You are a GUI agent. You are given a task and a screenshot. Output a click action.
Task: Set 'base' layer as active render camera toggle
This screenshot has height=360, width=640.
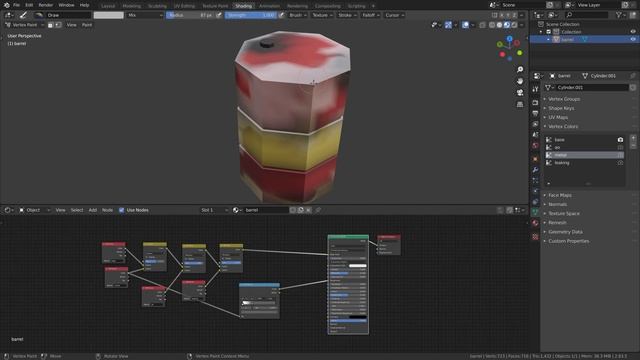coord(620,140)
